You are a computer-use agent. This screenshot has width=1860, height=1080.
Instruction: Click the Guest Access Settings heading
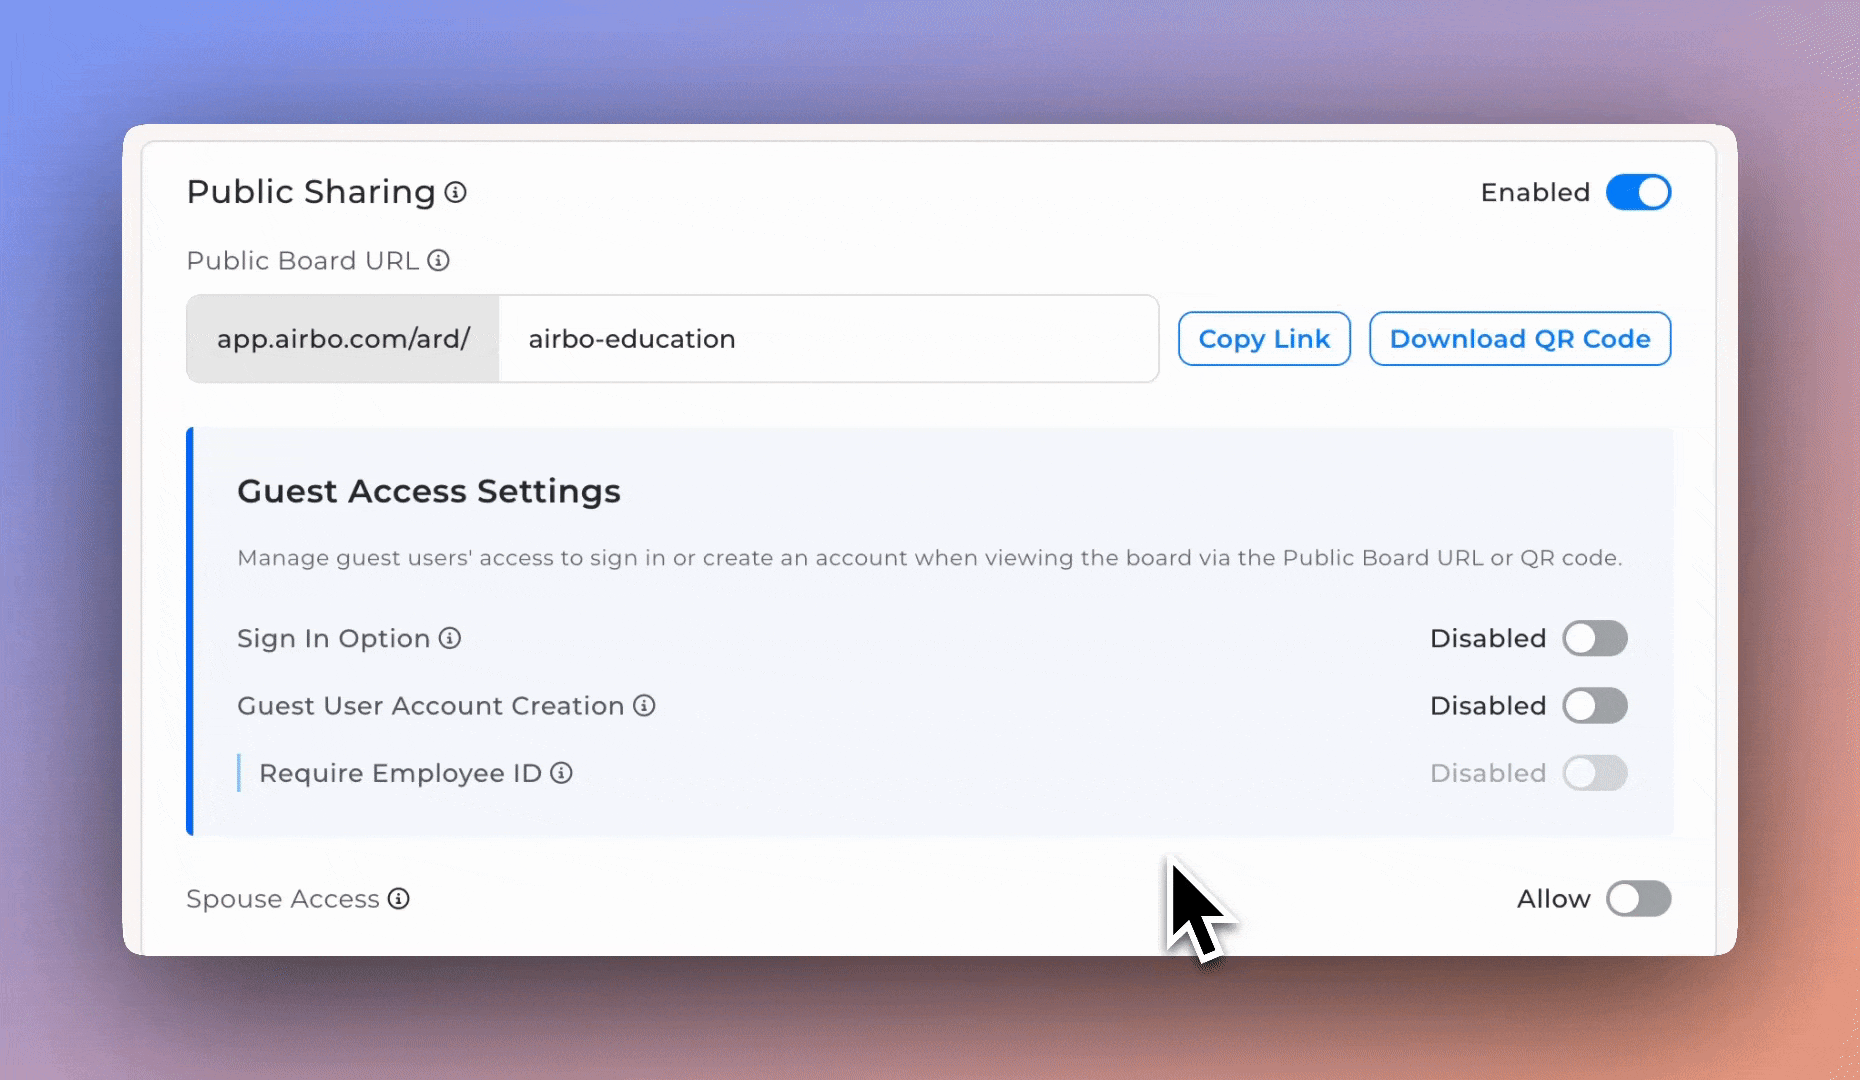(x=429, y=491)
